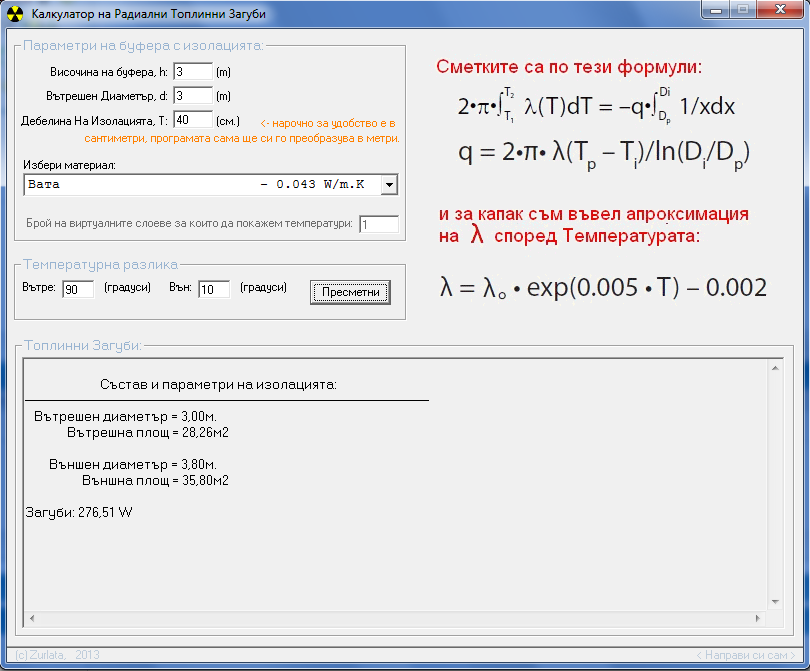Minimize the calculator window

tap(714, 10)
